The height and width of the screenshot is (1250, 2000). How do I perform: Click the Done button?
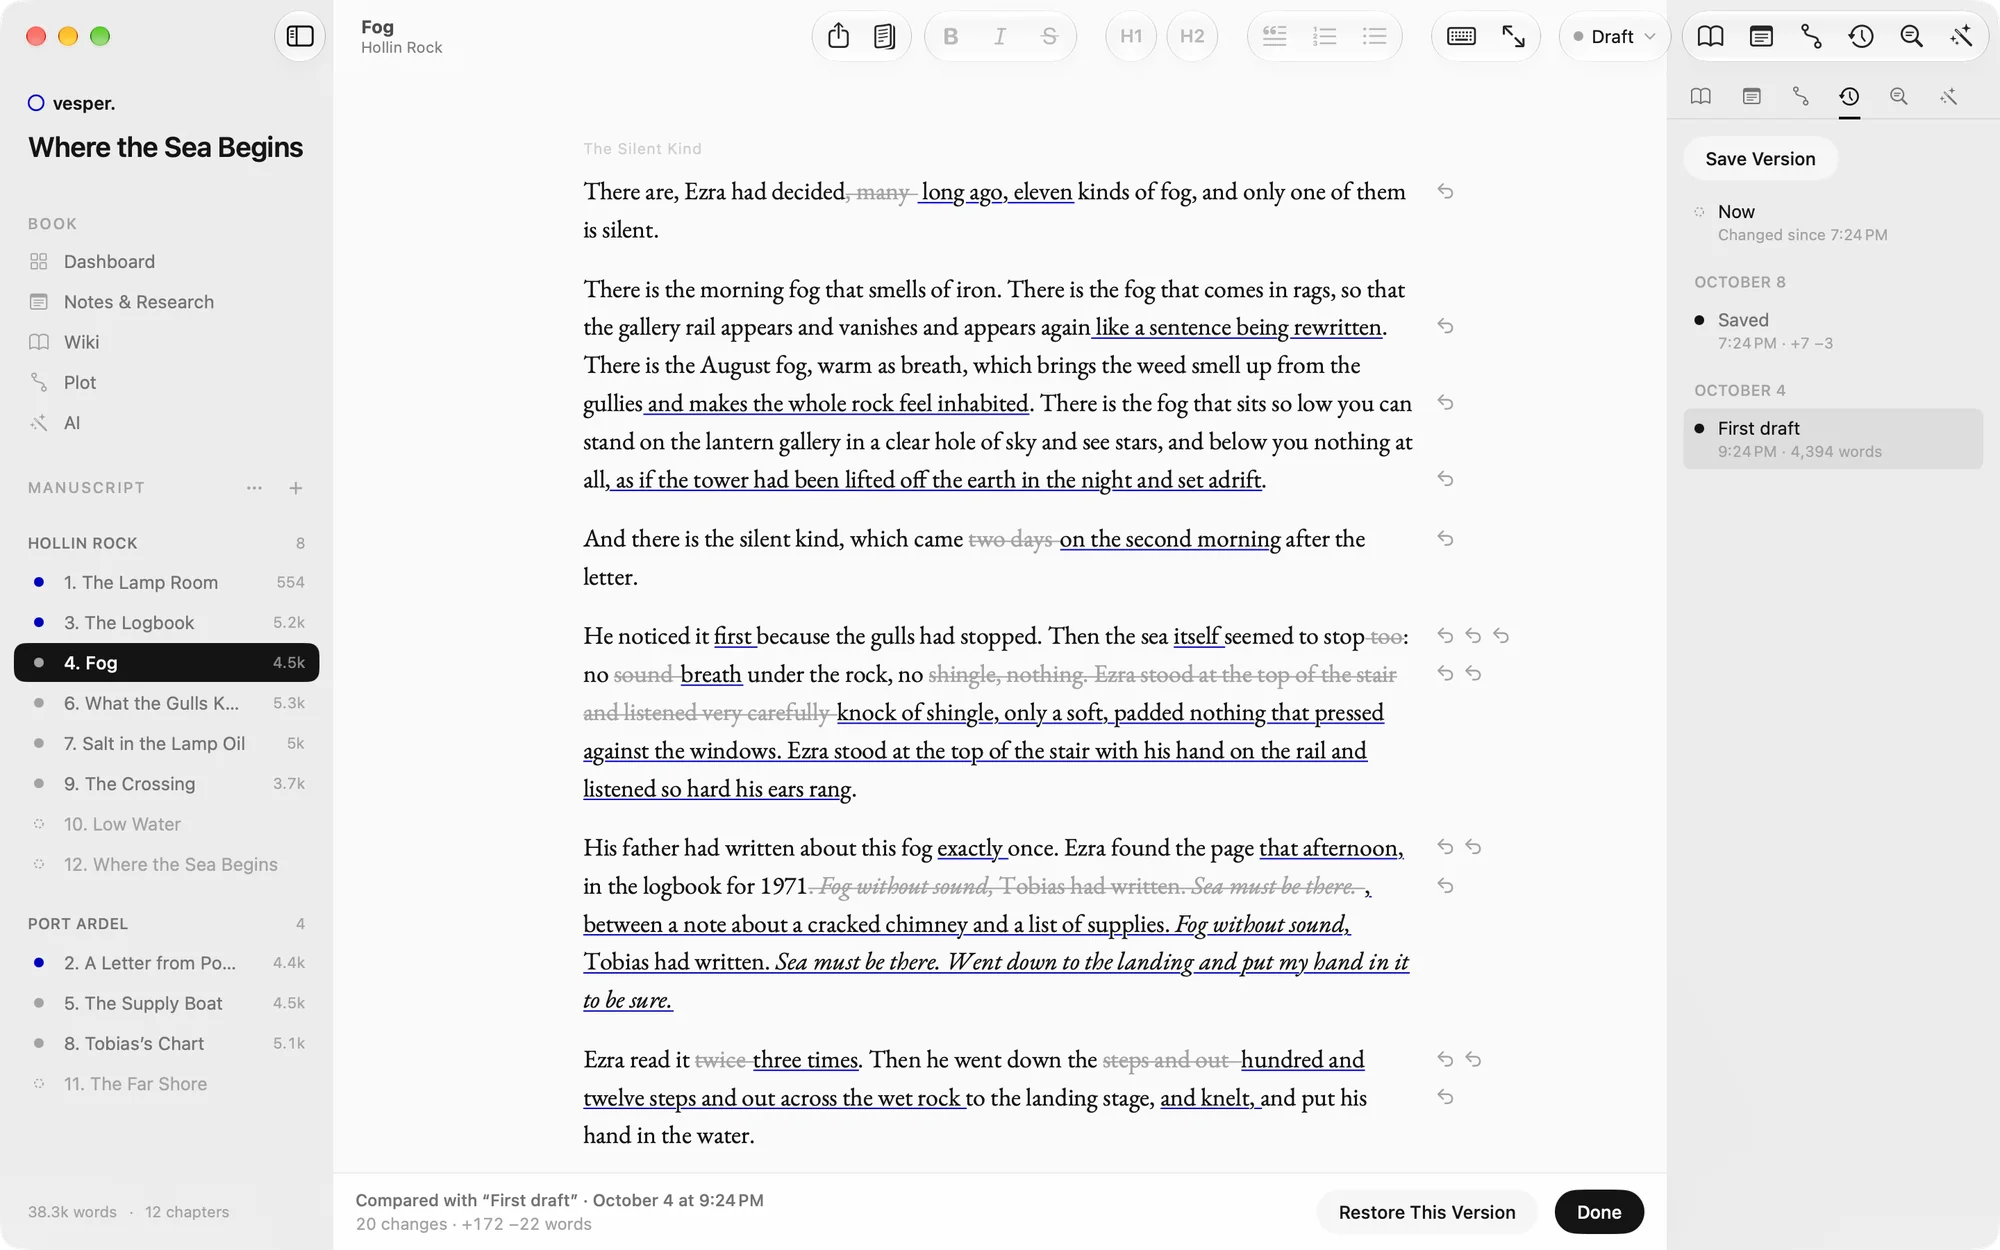coord(1598,1212)
